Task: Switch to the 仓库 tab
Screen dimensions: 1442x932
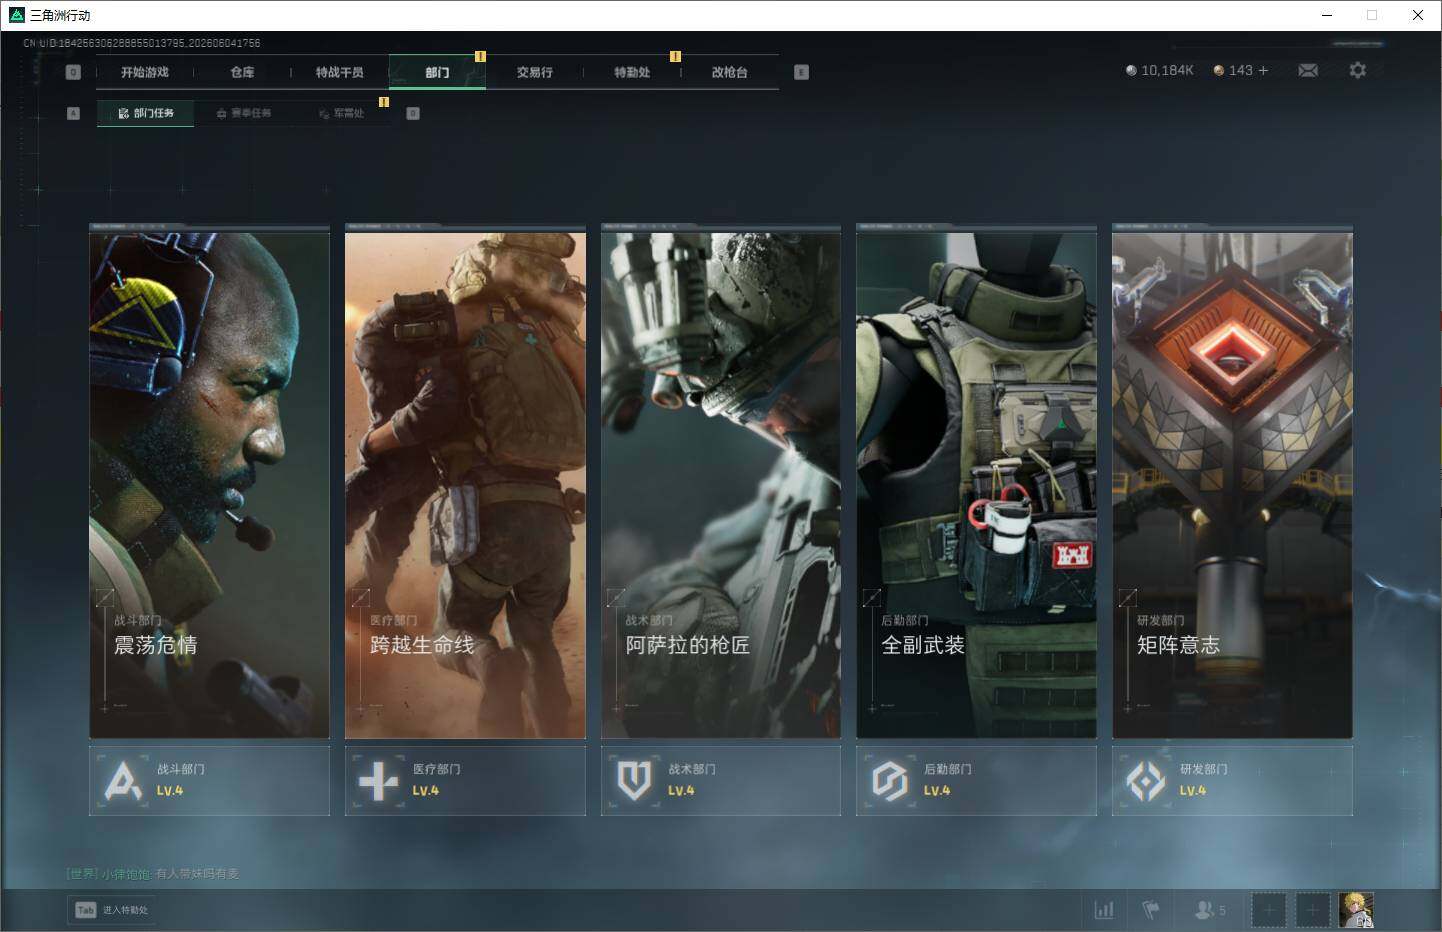Action: [242, 72]
